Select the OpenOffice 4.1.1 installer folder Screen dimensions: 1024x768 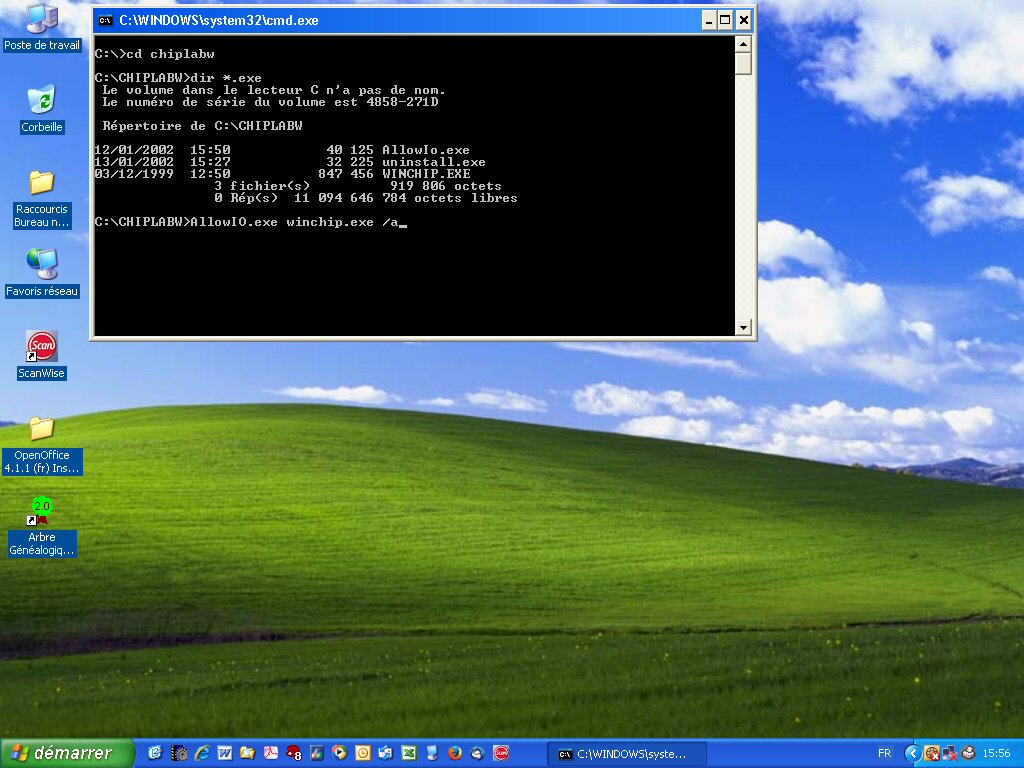41,428
